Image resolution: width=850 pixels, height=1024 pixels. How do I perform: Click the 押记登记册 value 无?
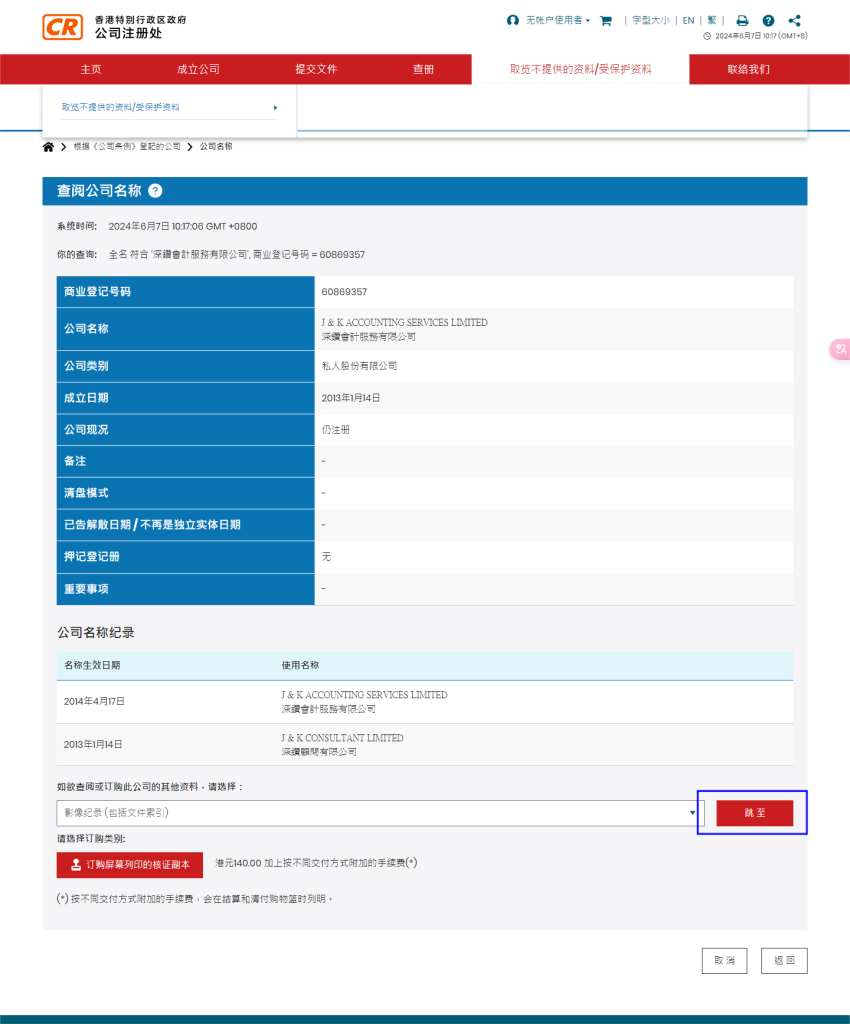(326, 556)
